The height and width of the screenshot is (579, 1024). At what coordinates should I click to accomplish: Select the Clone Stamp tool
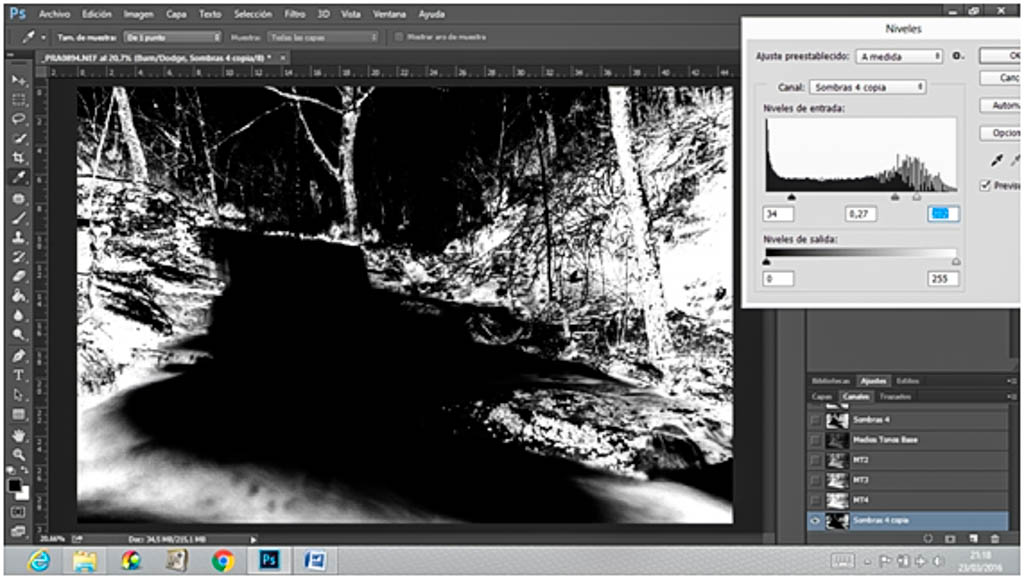[x=19, y=237]
